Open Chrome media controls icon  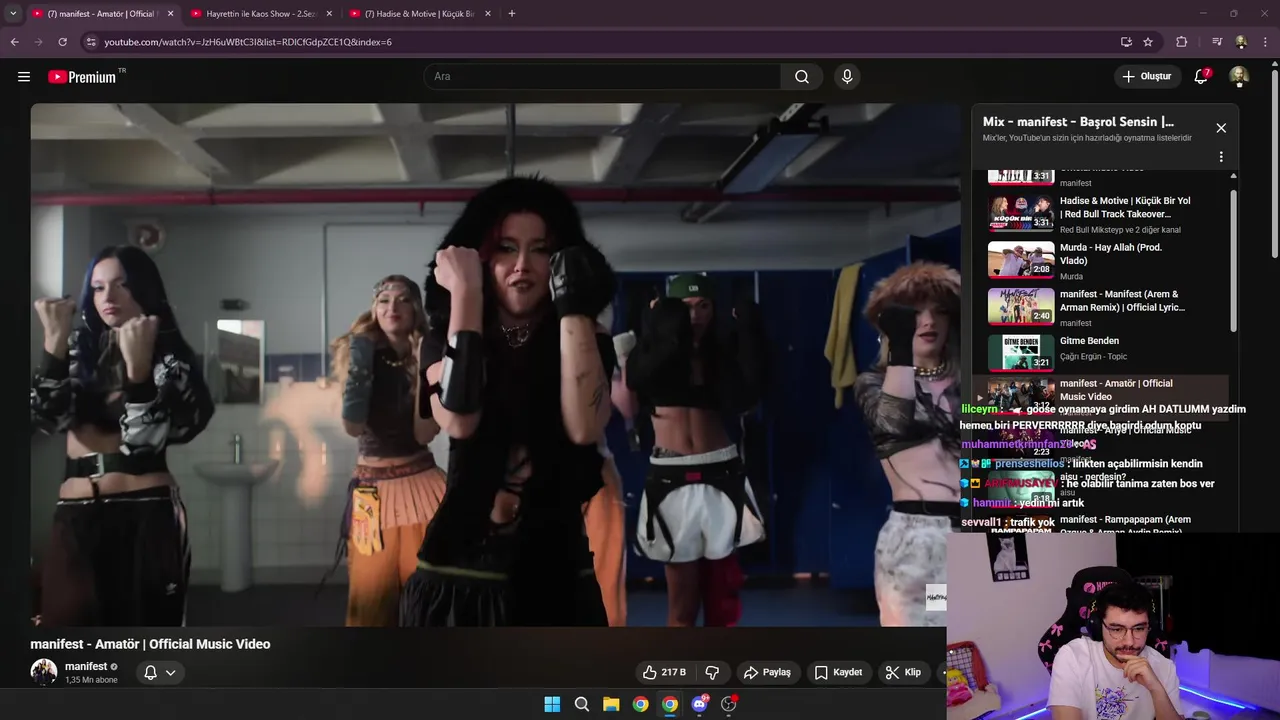[x=1217, y=42]
